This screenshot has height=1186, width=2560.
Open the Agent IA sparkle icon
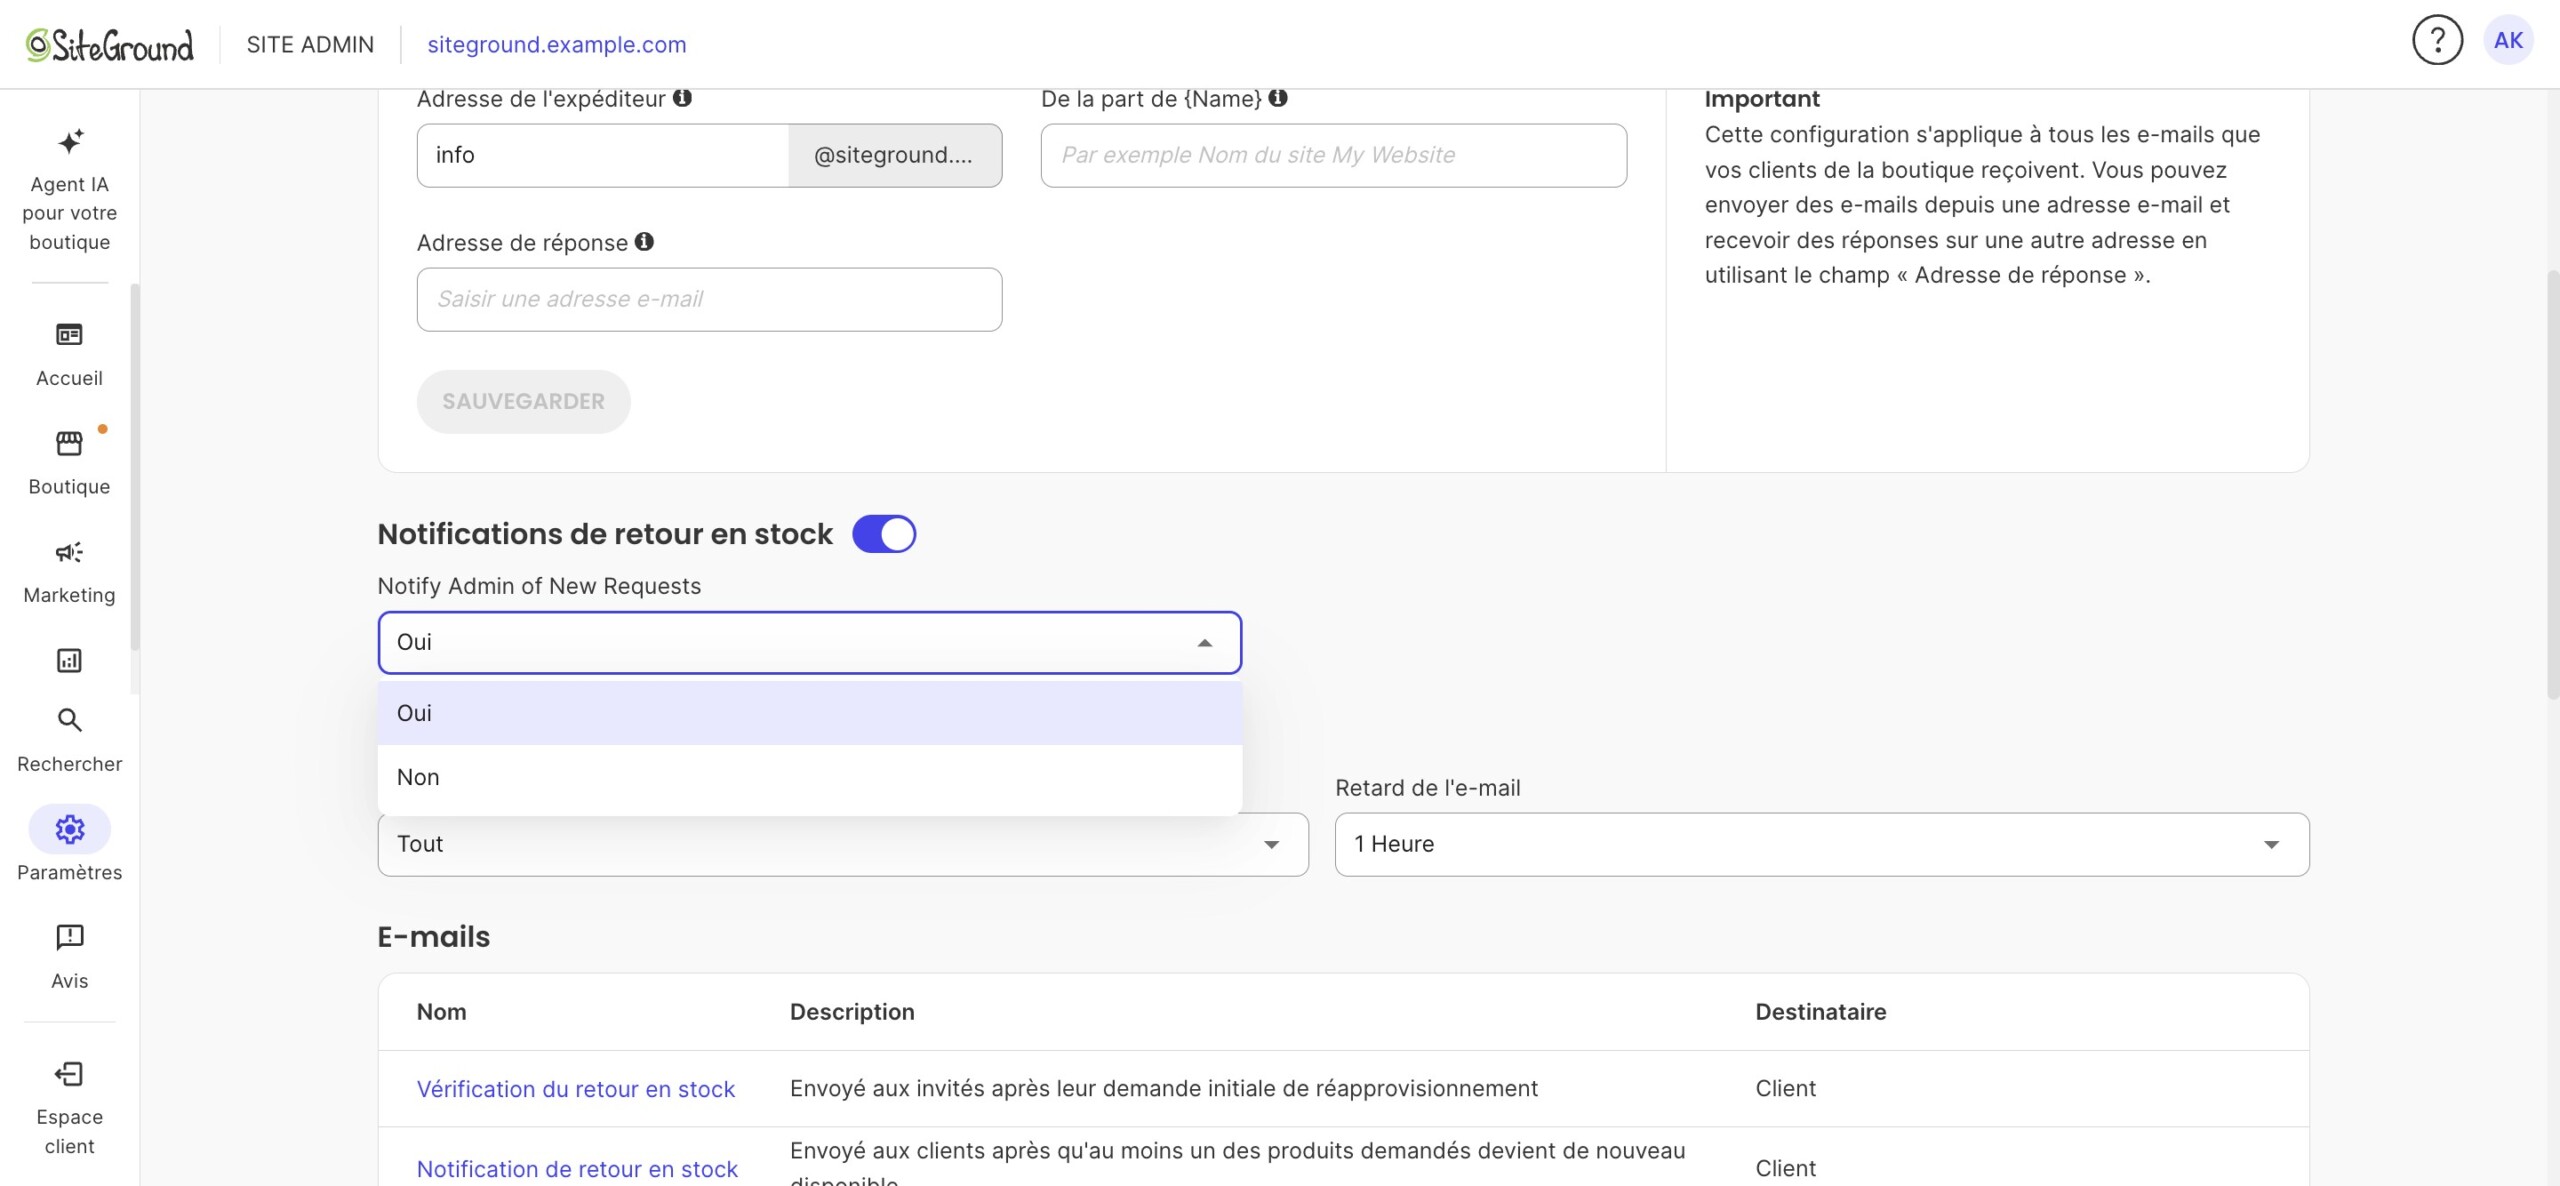[69, 141]
